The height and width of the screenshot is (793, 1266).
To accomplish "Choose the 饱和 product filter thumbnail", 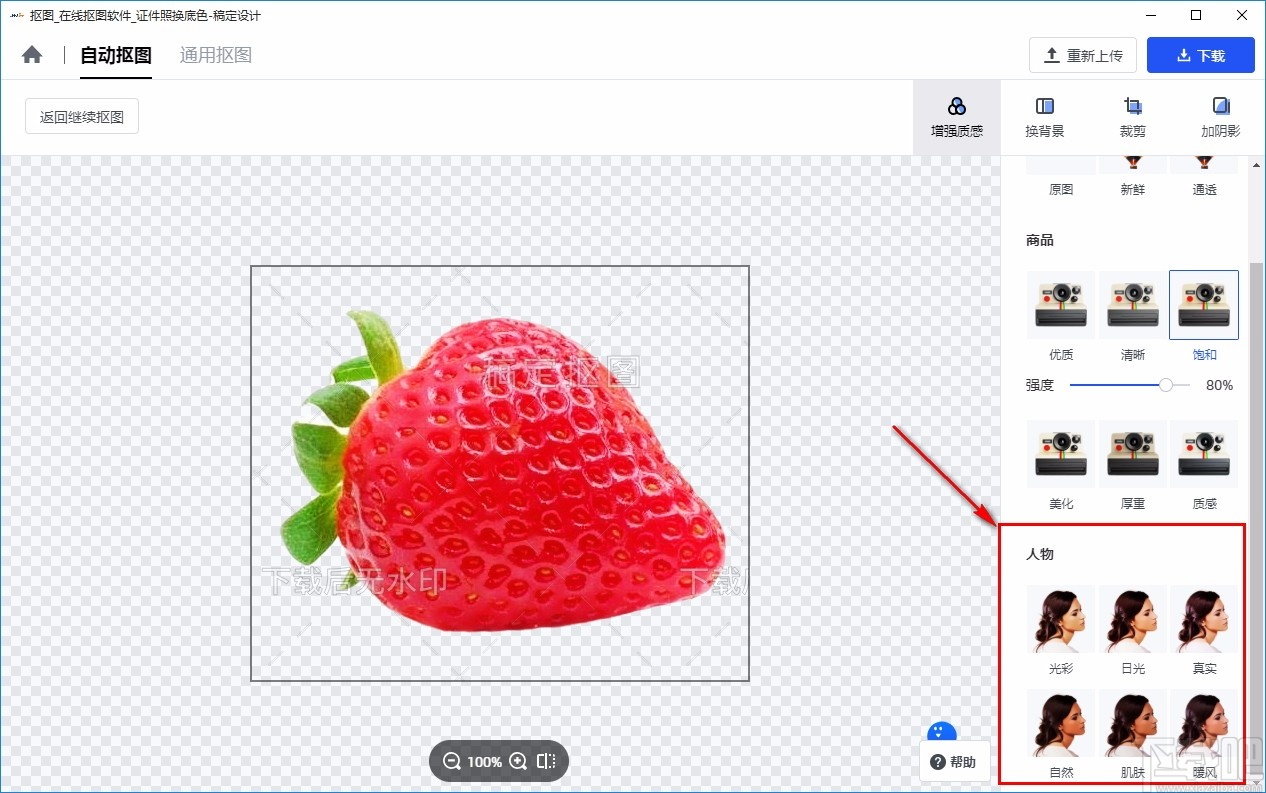I will pos(1204,305).
